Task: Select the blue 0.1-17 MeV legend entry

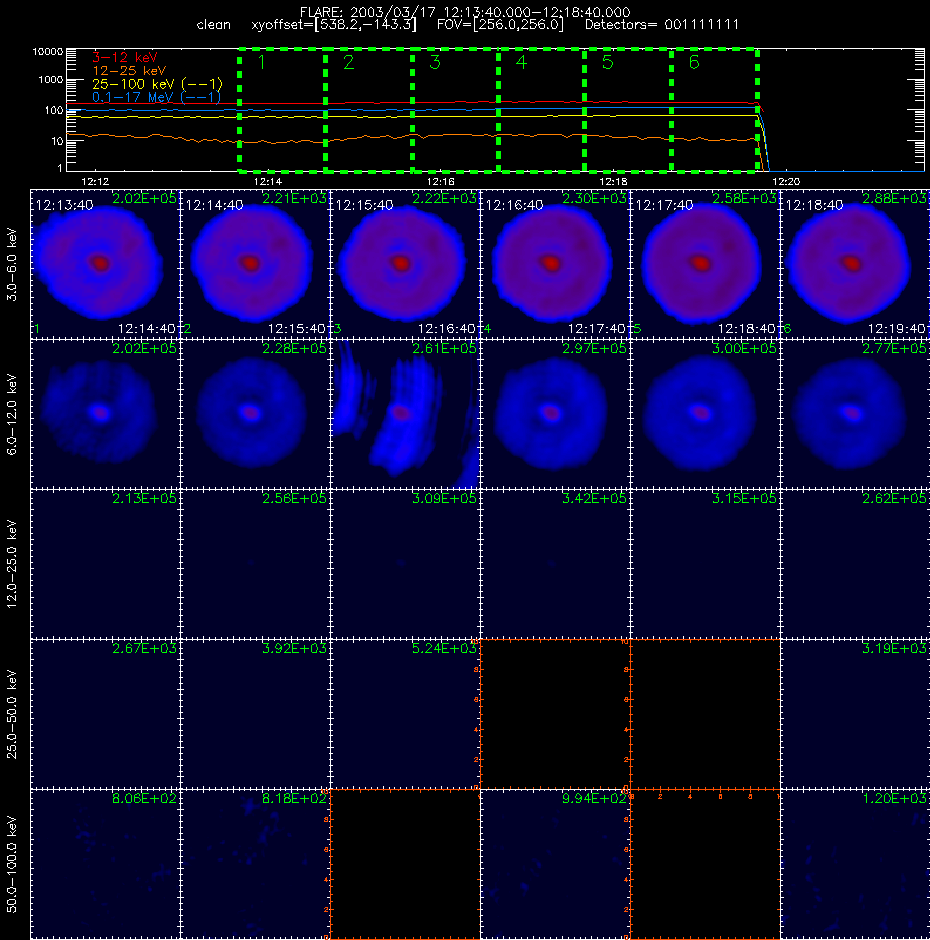Action: click(156, 97)
